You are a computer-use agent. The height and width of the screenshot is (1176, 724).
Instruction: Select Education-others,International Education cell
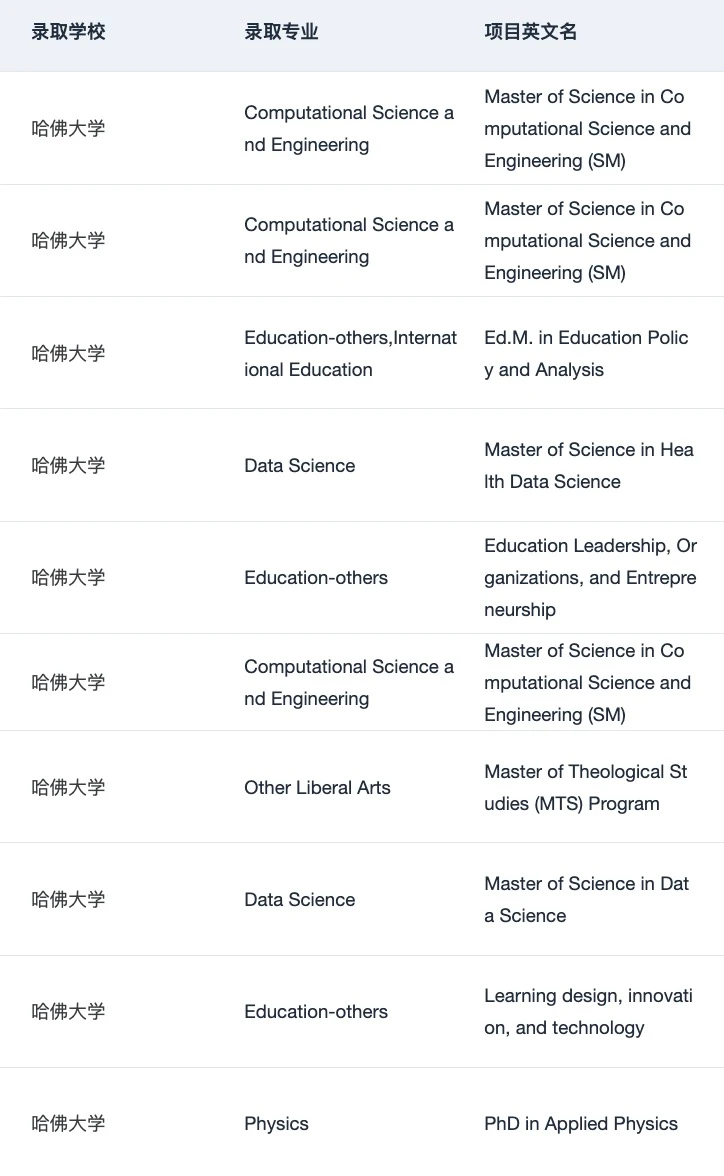[350, 354]
